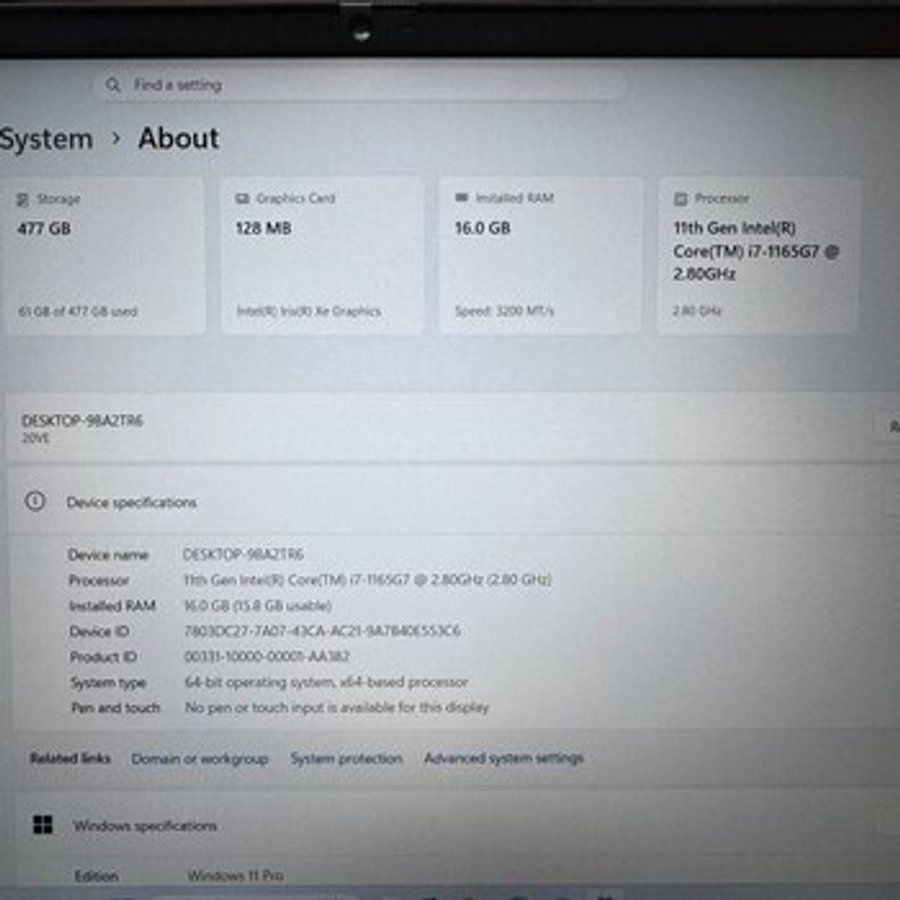Click 'Speed: 3200 MT/s' text
Image resolution: width=900 pixels, height=900 pixels.
pyautogui.click(x=505, y=311)
